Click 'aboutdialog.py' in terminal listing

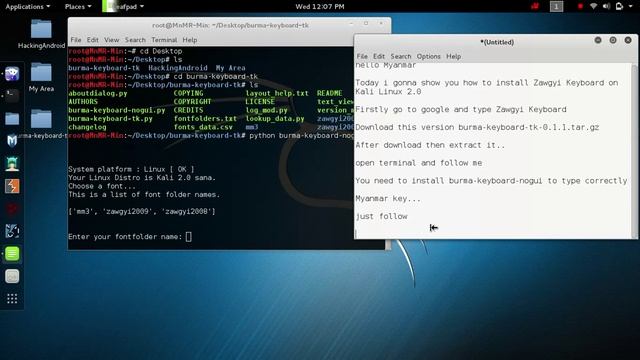point(98,93)
